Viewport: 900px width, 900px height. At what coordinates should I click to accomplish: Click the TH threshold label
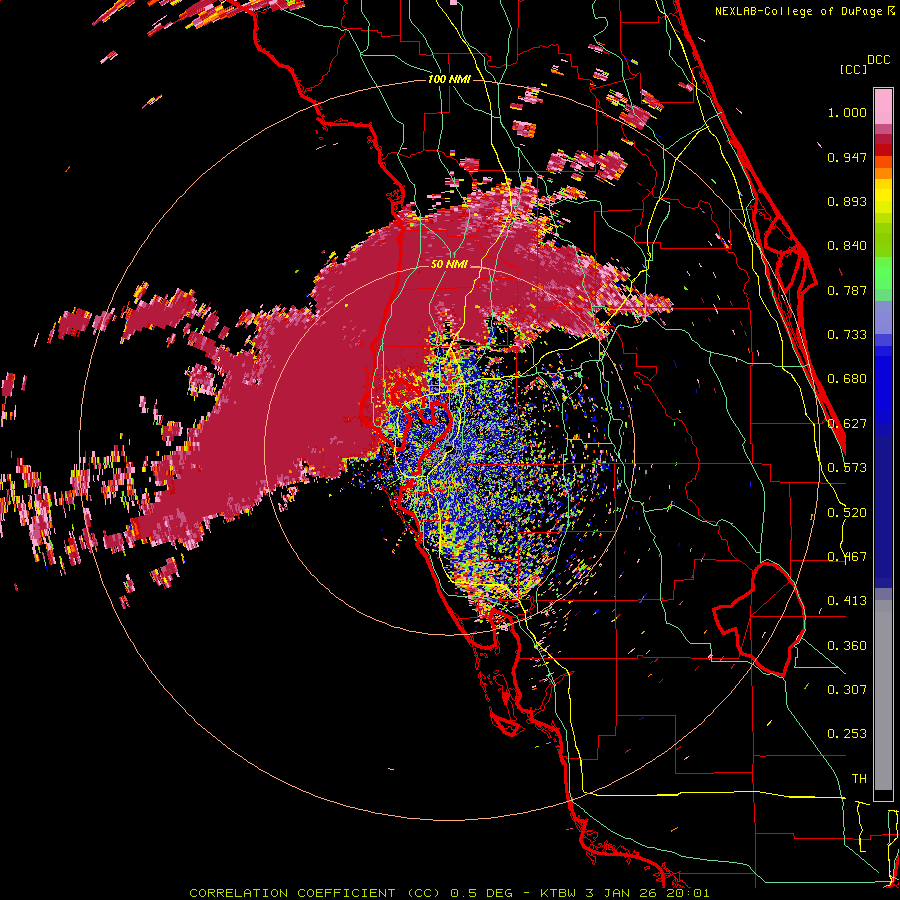pyautogui.click(x=859, y=779)
